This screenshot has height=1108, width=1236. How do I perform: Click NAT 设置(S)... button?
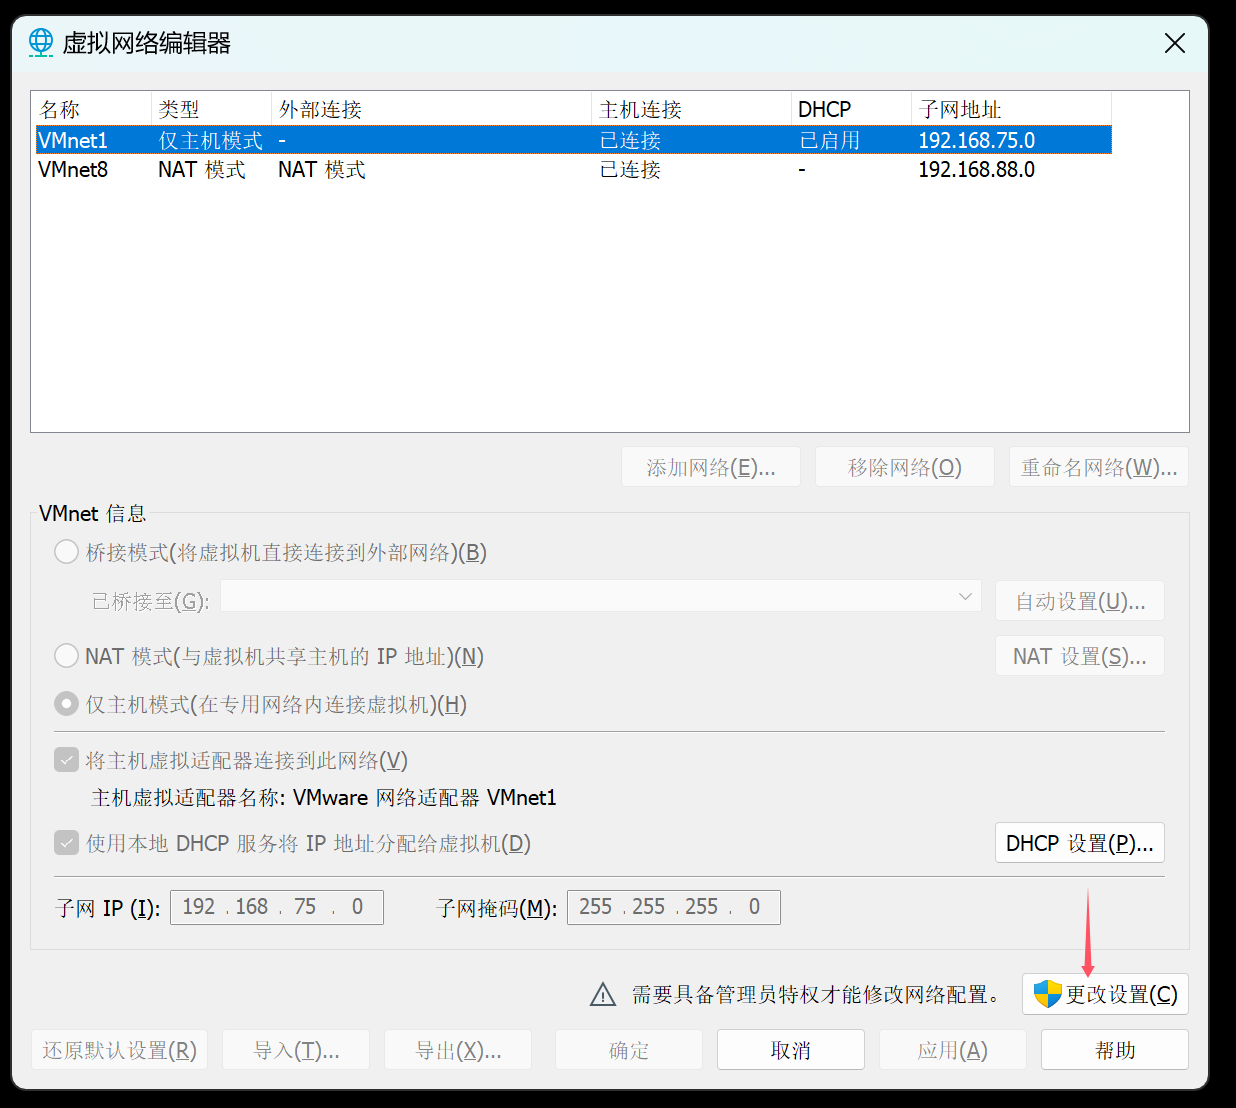pos(1080,656)
